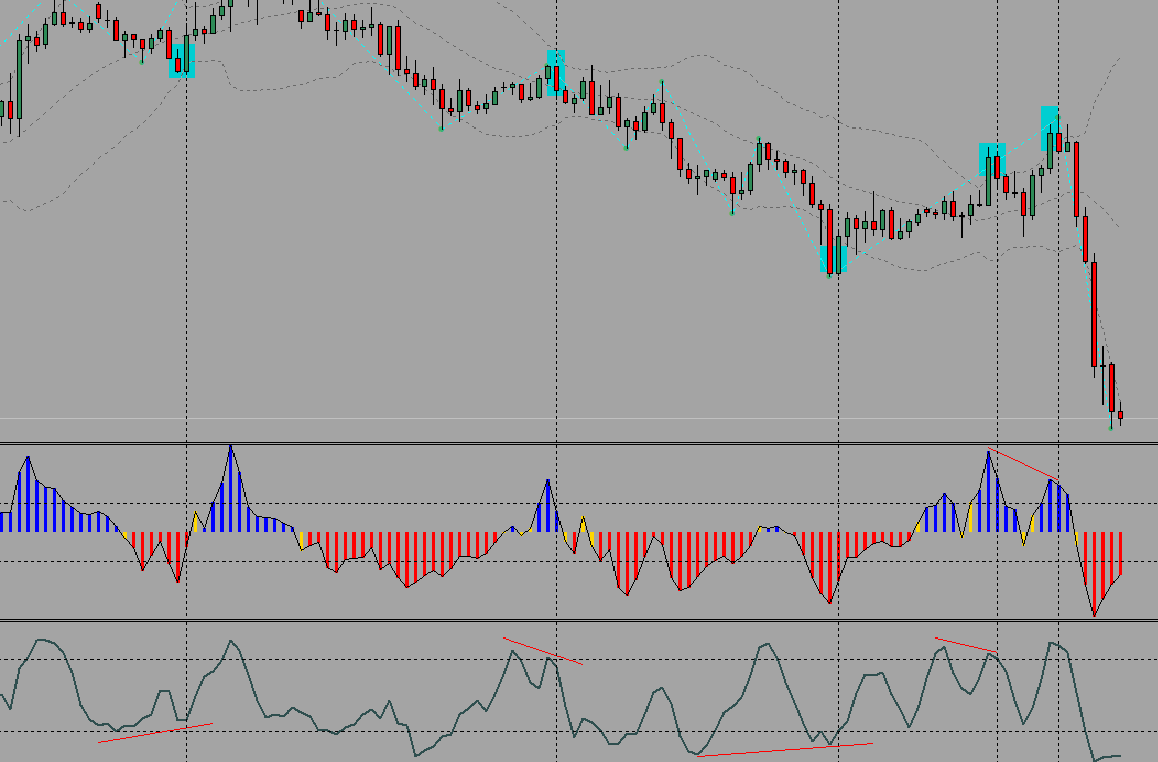Select the rightmost cyan highlight box at the final peak

(x=1049, y=128)
